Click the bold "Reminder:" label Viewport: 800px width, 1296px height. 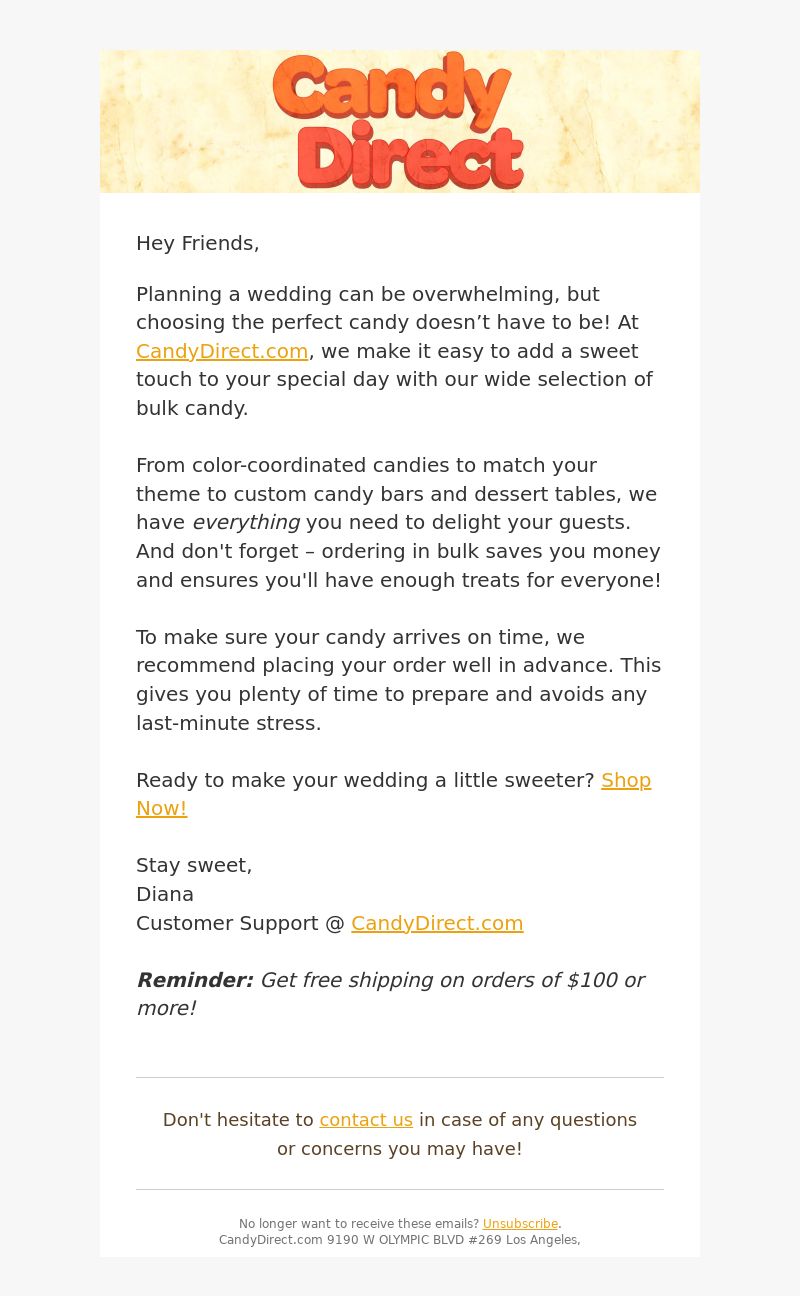195,980
